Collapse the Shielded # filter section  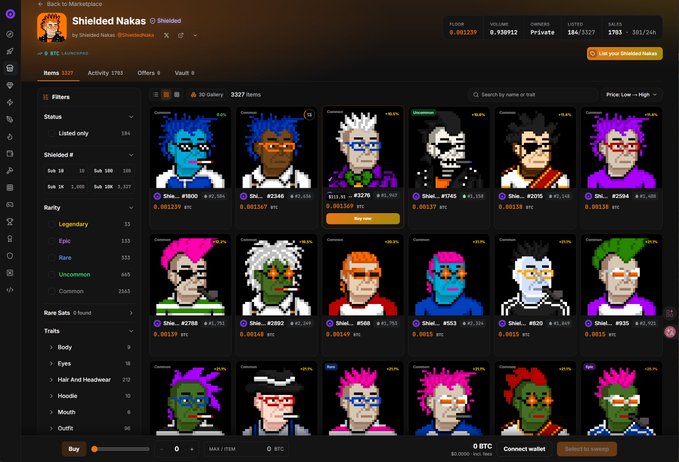tap(131, 155)
